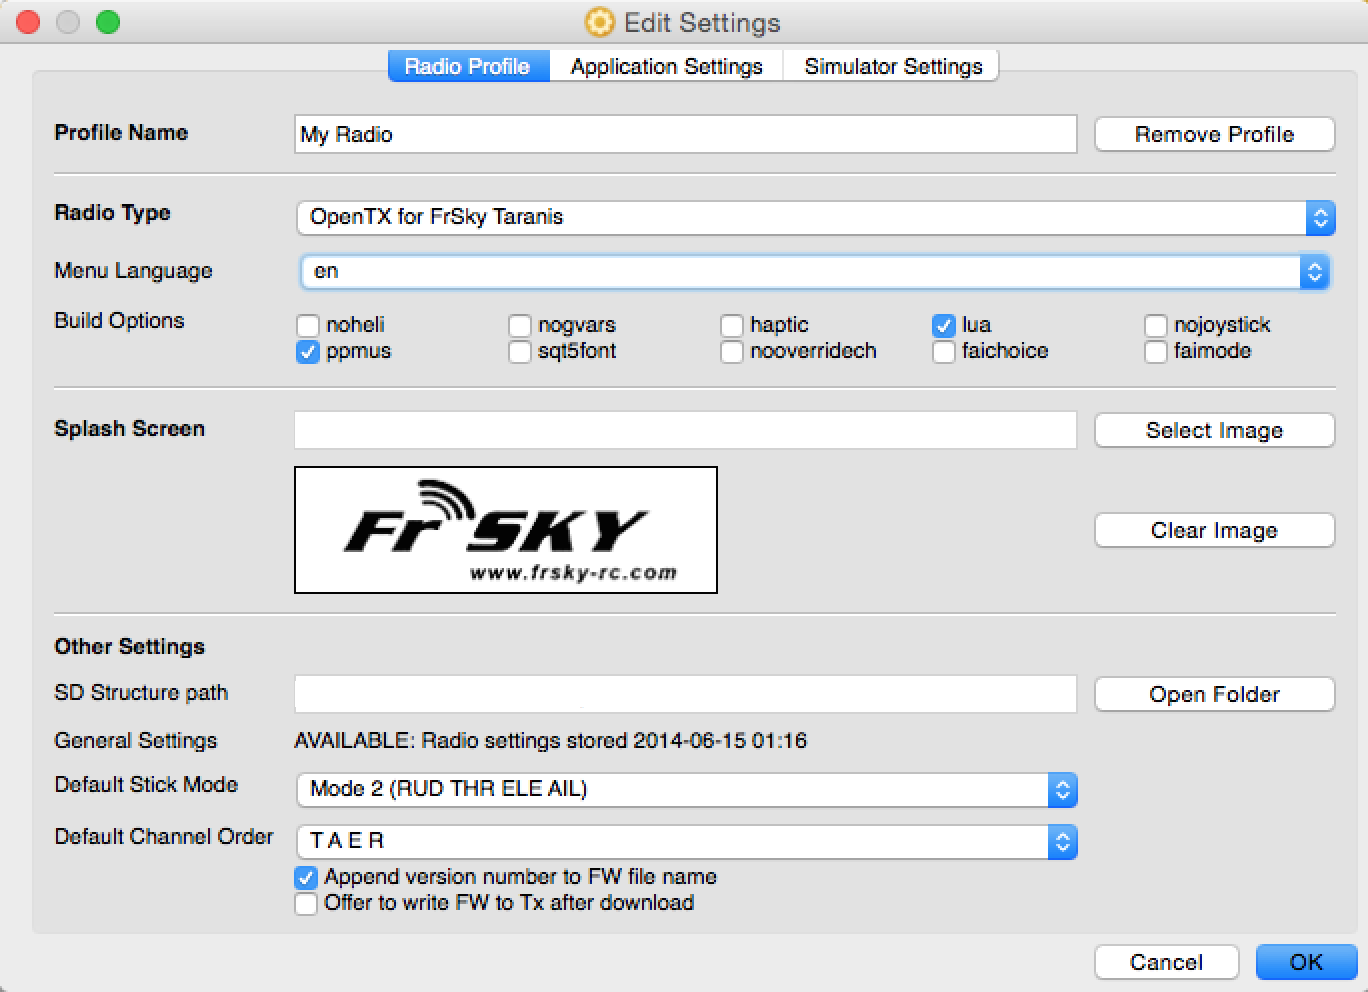This screenshot has width=1368, height=992.
Task: Uncheck Append version number to FW file name
Action: pos(306,877)
